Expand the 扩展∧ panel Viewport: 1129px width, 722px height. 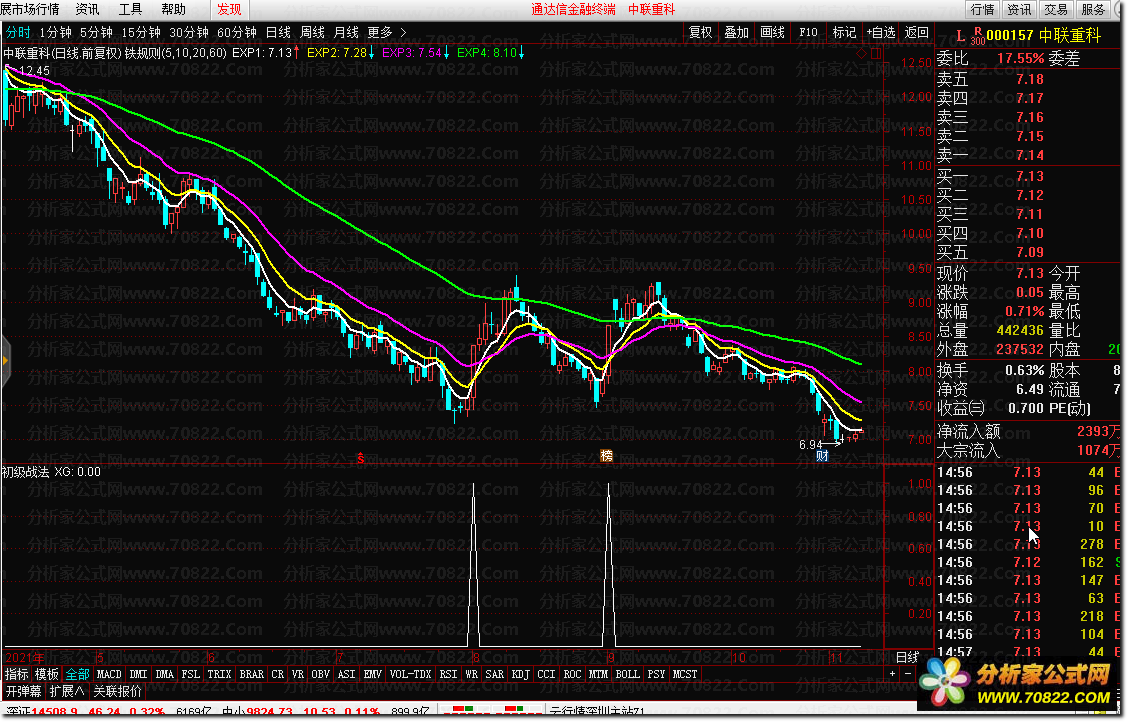click(x=66, y=692)
